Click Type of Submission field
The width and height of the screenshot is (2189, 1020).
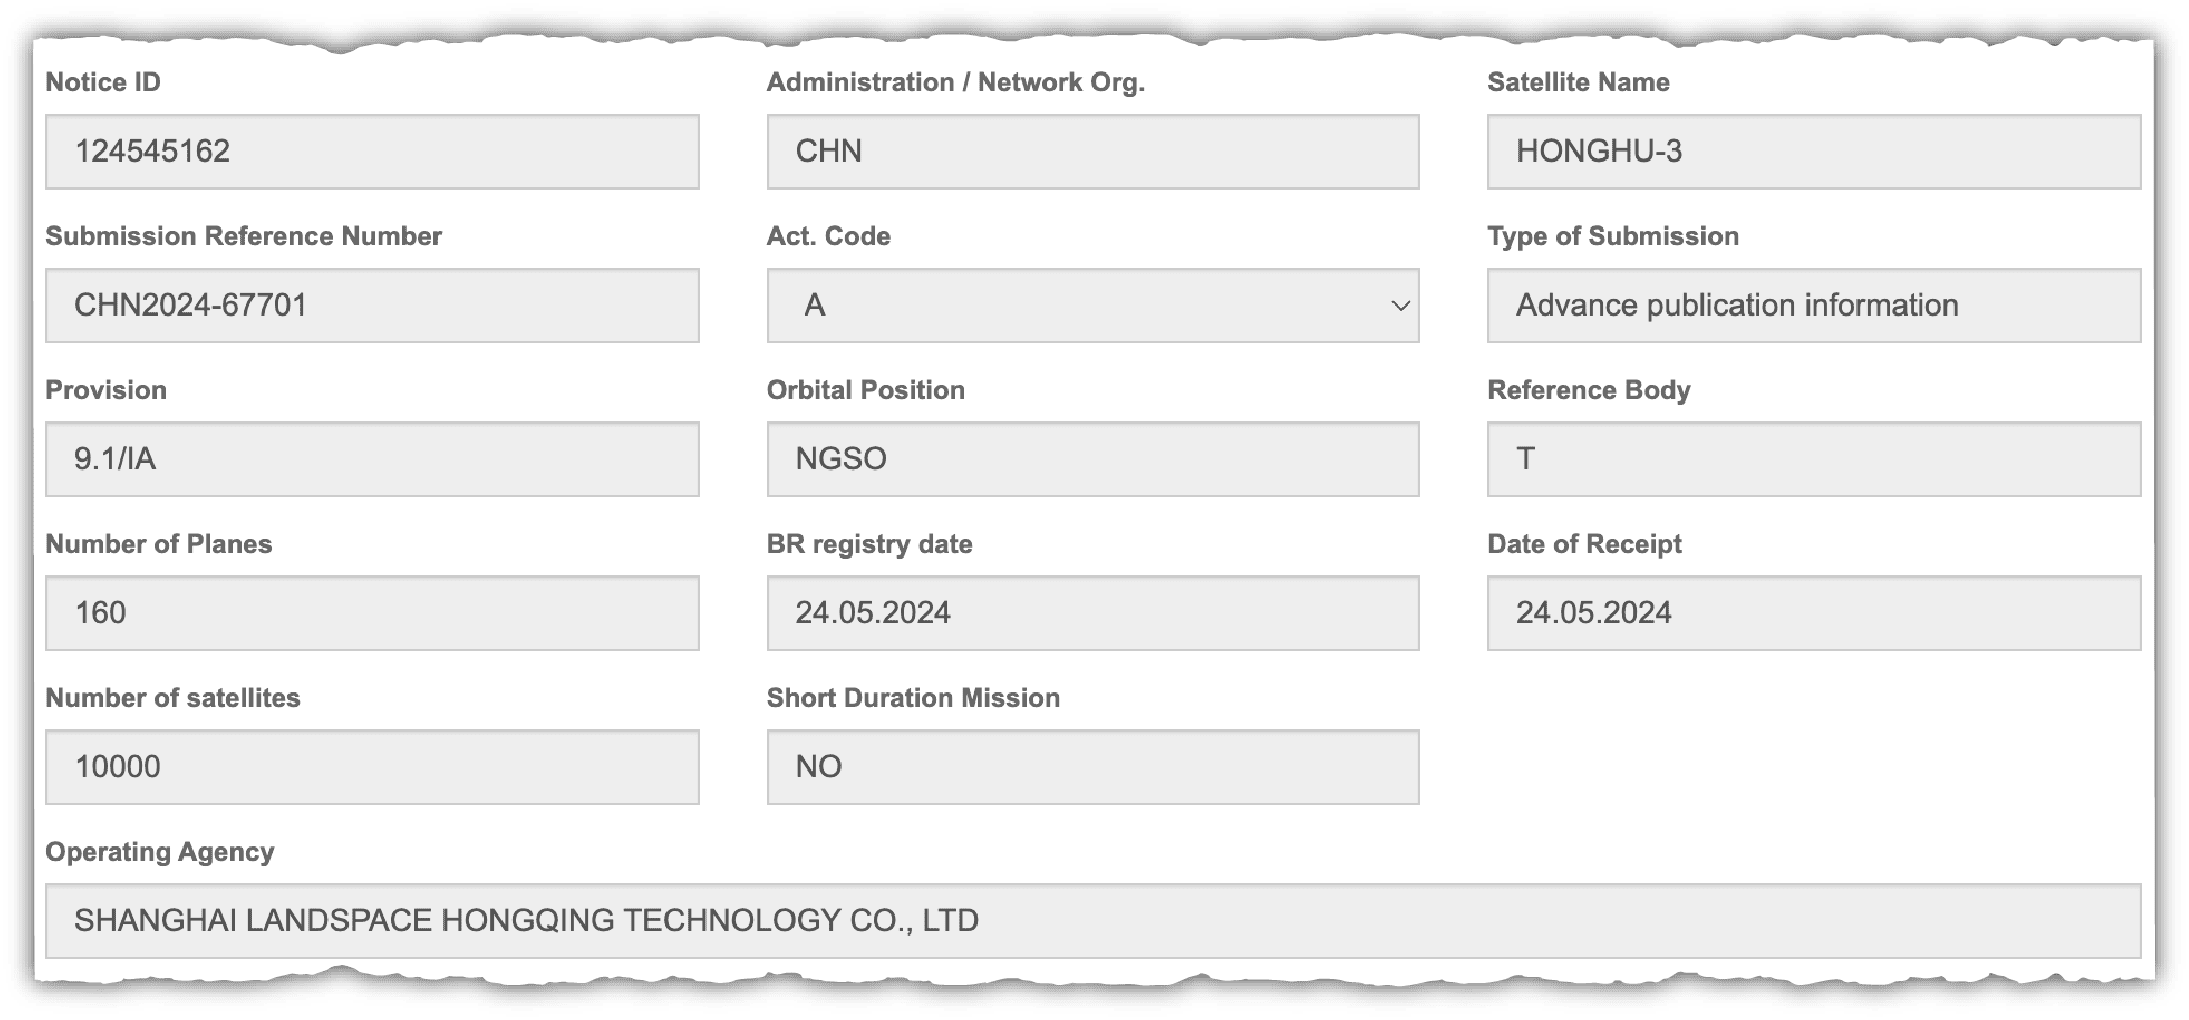(1812, 305)
